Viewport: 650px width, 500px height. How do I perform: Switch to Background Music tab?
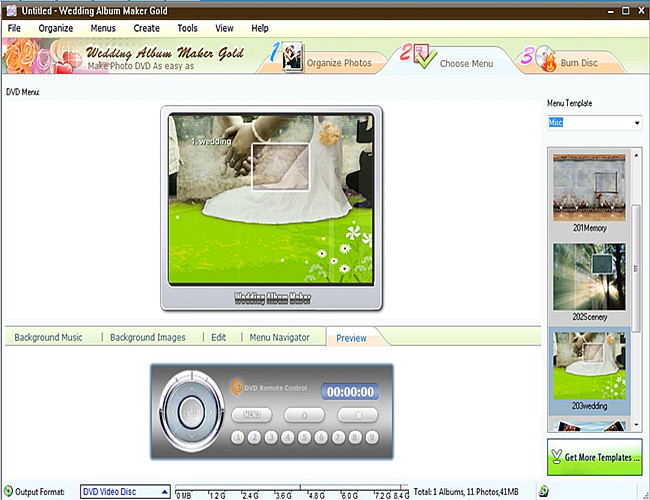[x=48, y=337]
